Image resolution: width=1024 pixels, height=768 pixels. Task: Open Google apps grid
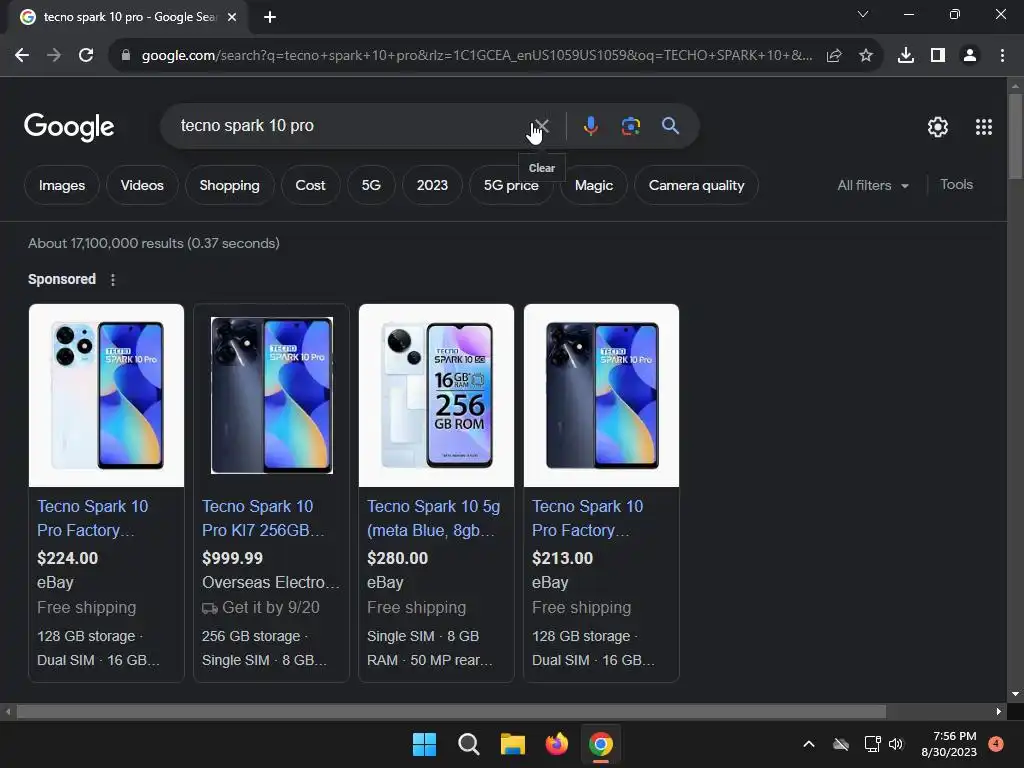984,127
